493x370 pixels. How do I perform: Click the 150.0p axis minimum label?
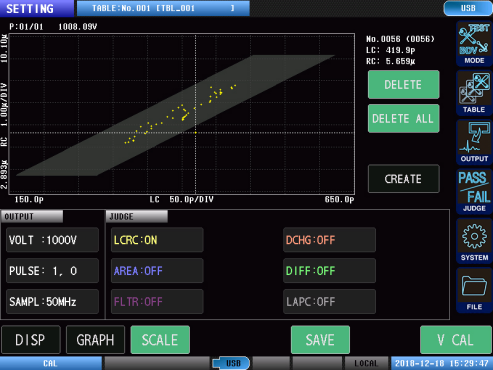click(29, 199)
